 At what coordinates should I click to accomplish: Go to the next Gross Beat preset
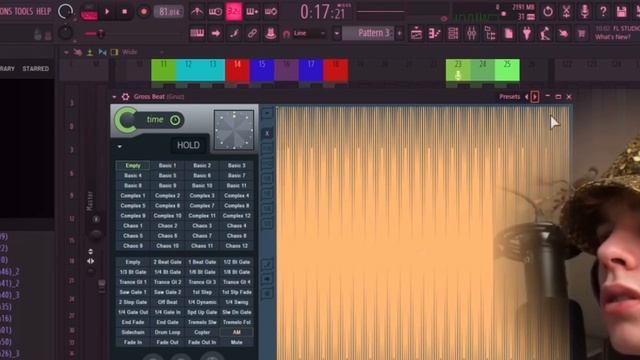[x=535, y=97]
